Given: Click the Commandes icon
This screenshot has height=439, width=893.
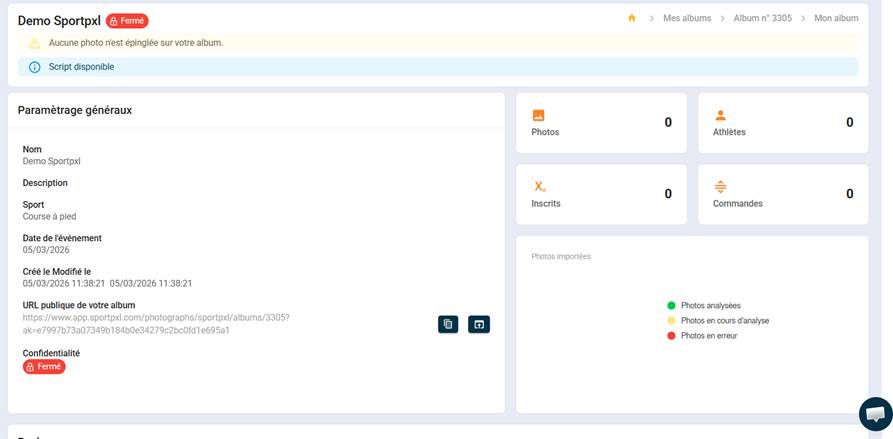Looking at the screenshot, I should (x=720, y=187).
